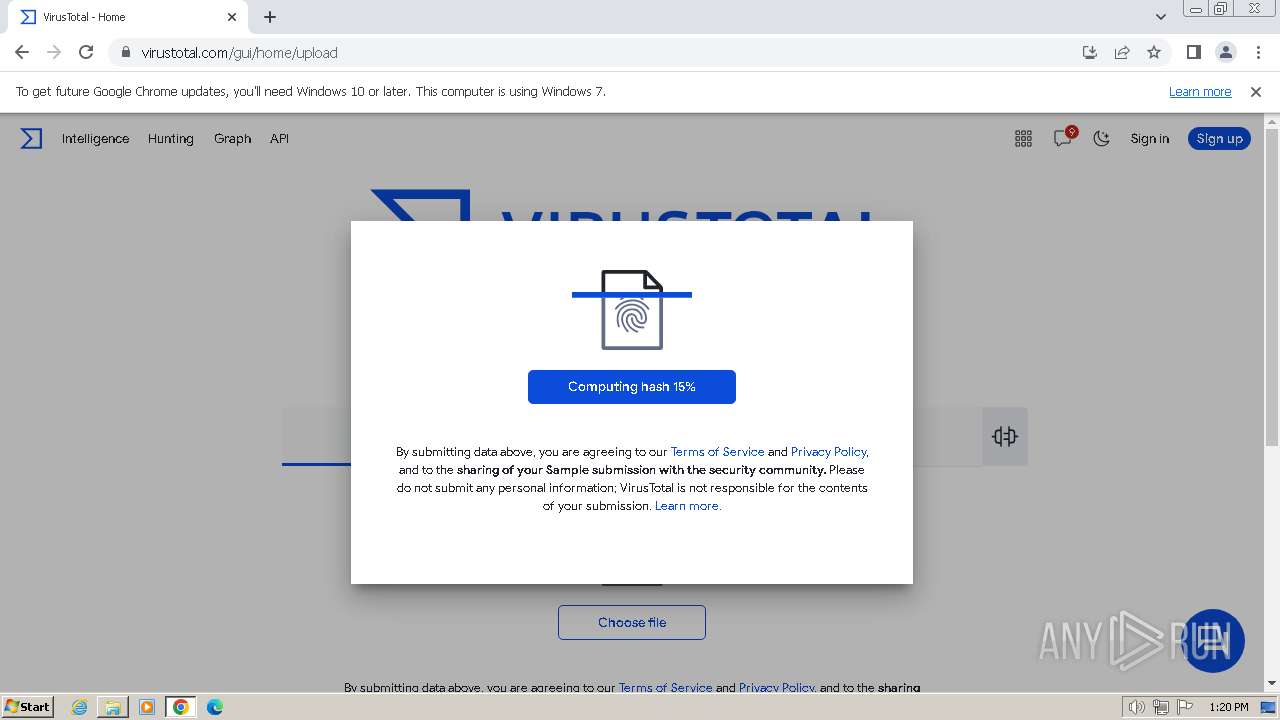Open bottom Terms of Service link

[x=665, y=688]
